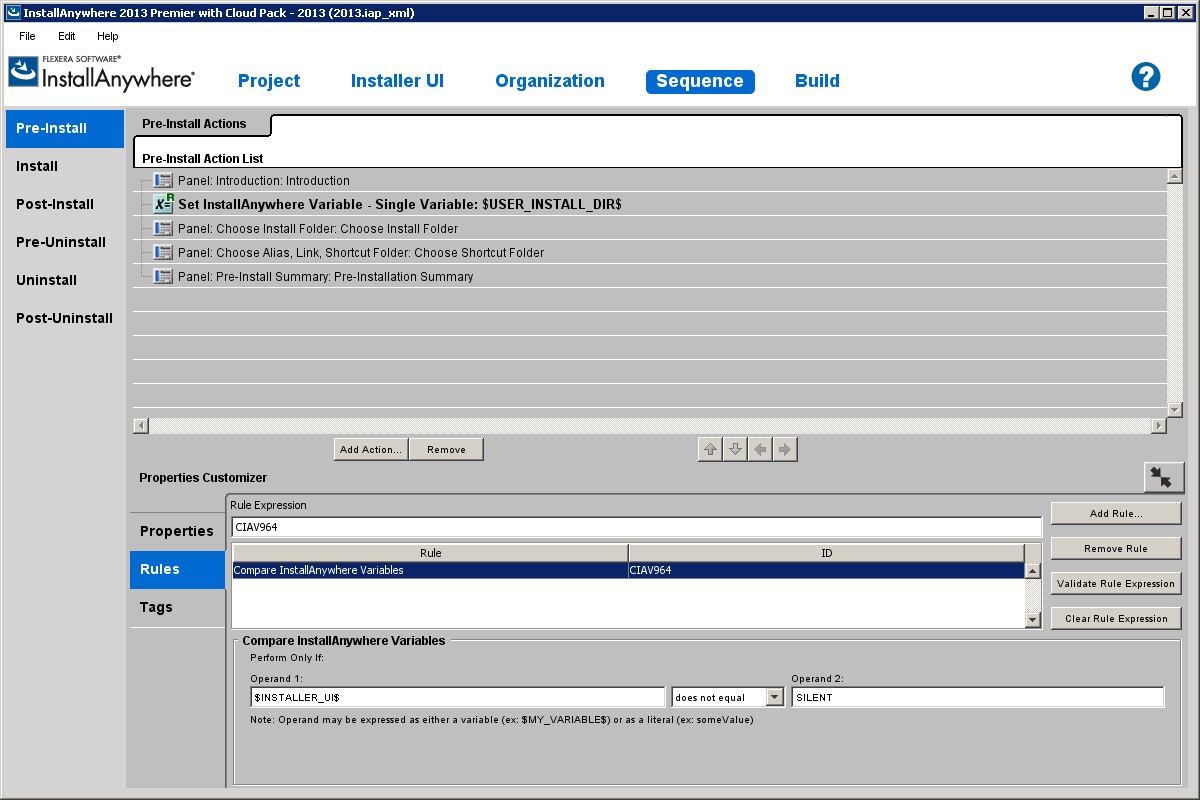Click the Add Action... button
This screenshot has height=800, width=1200.
click(371, 450)
